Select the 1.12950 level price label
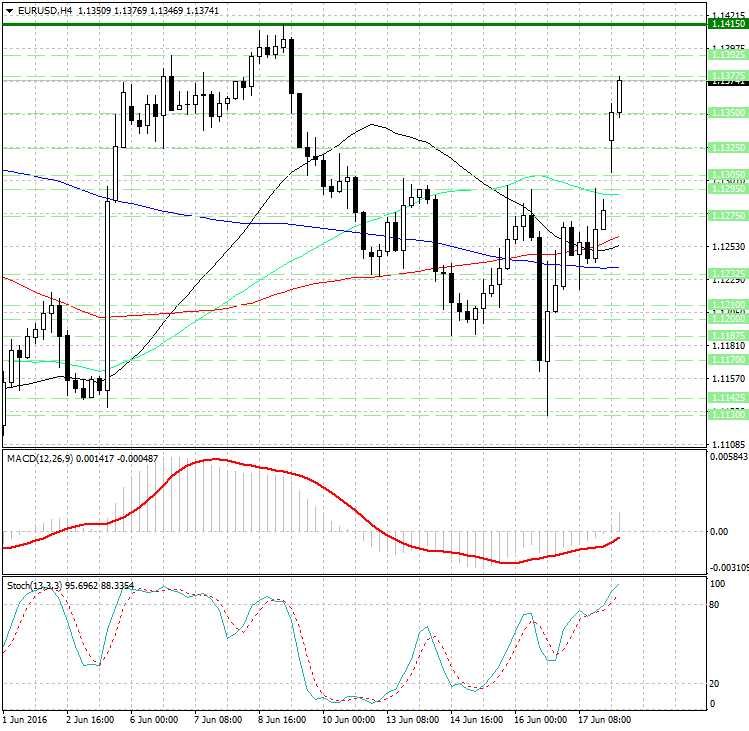This screenshot has width=749, height=731. [x=728, y=189]
